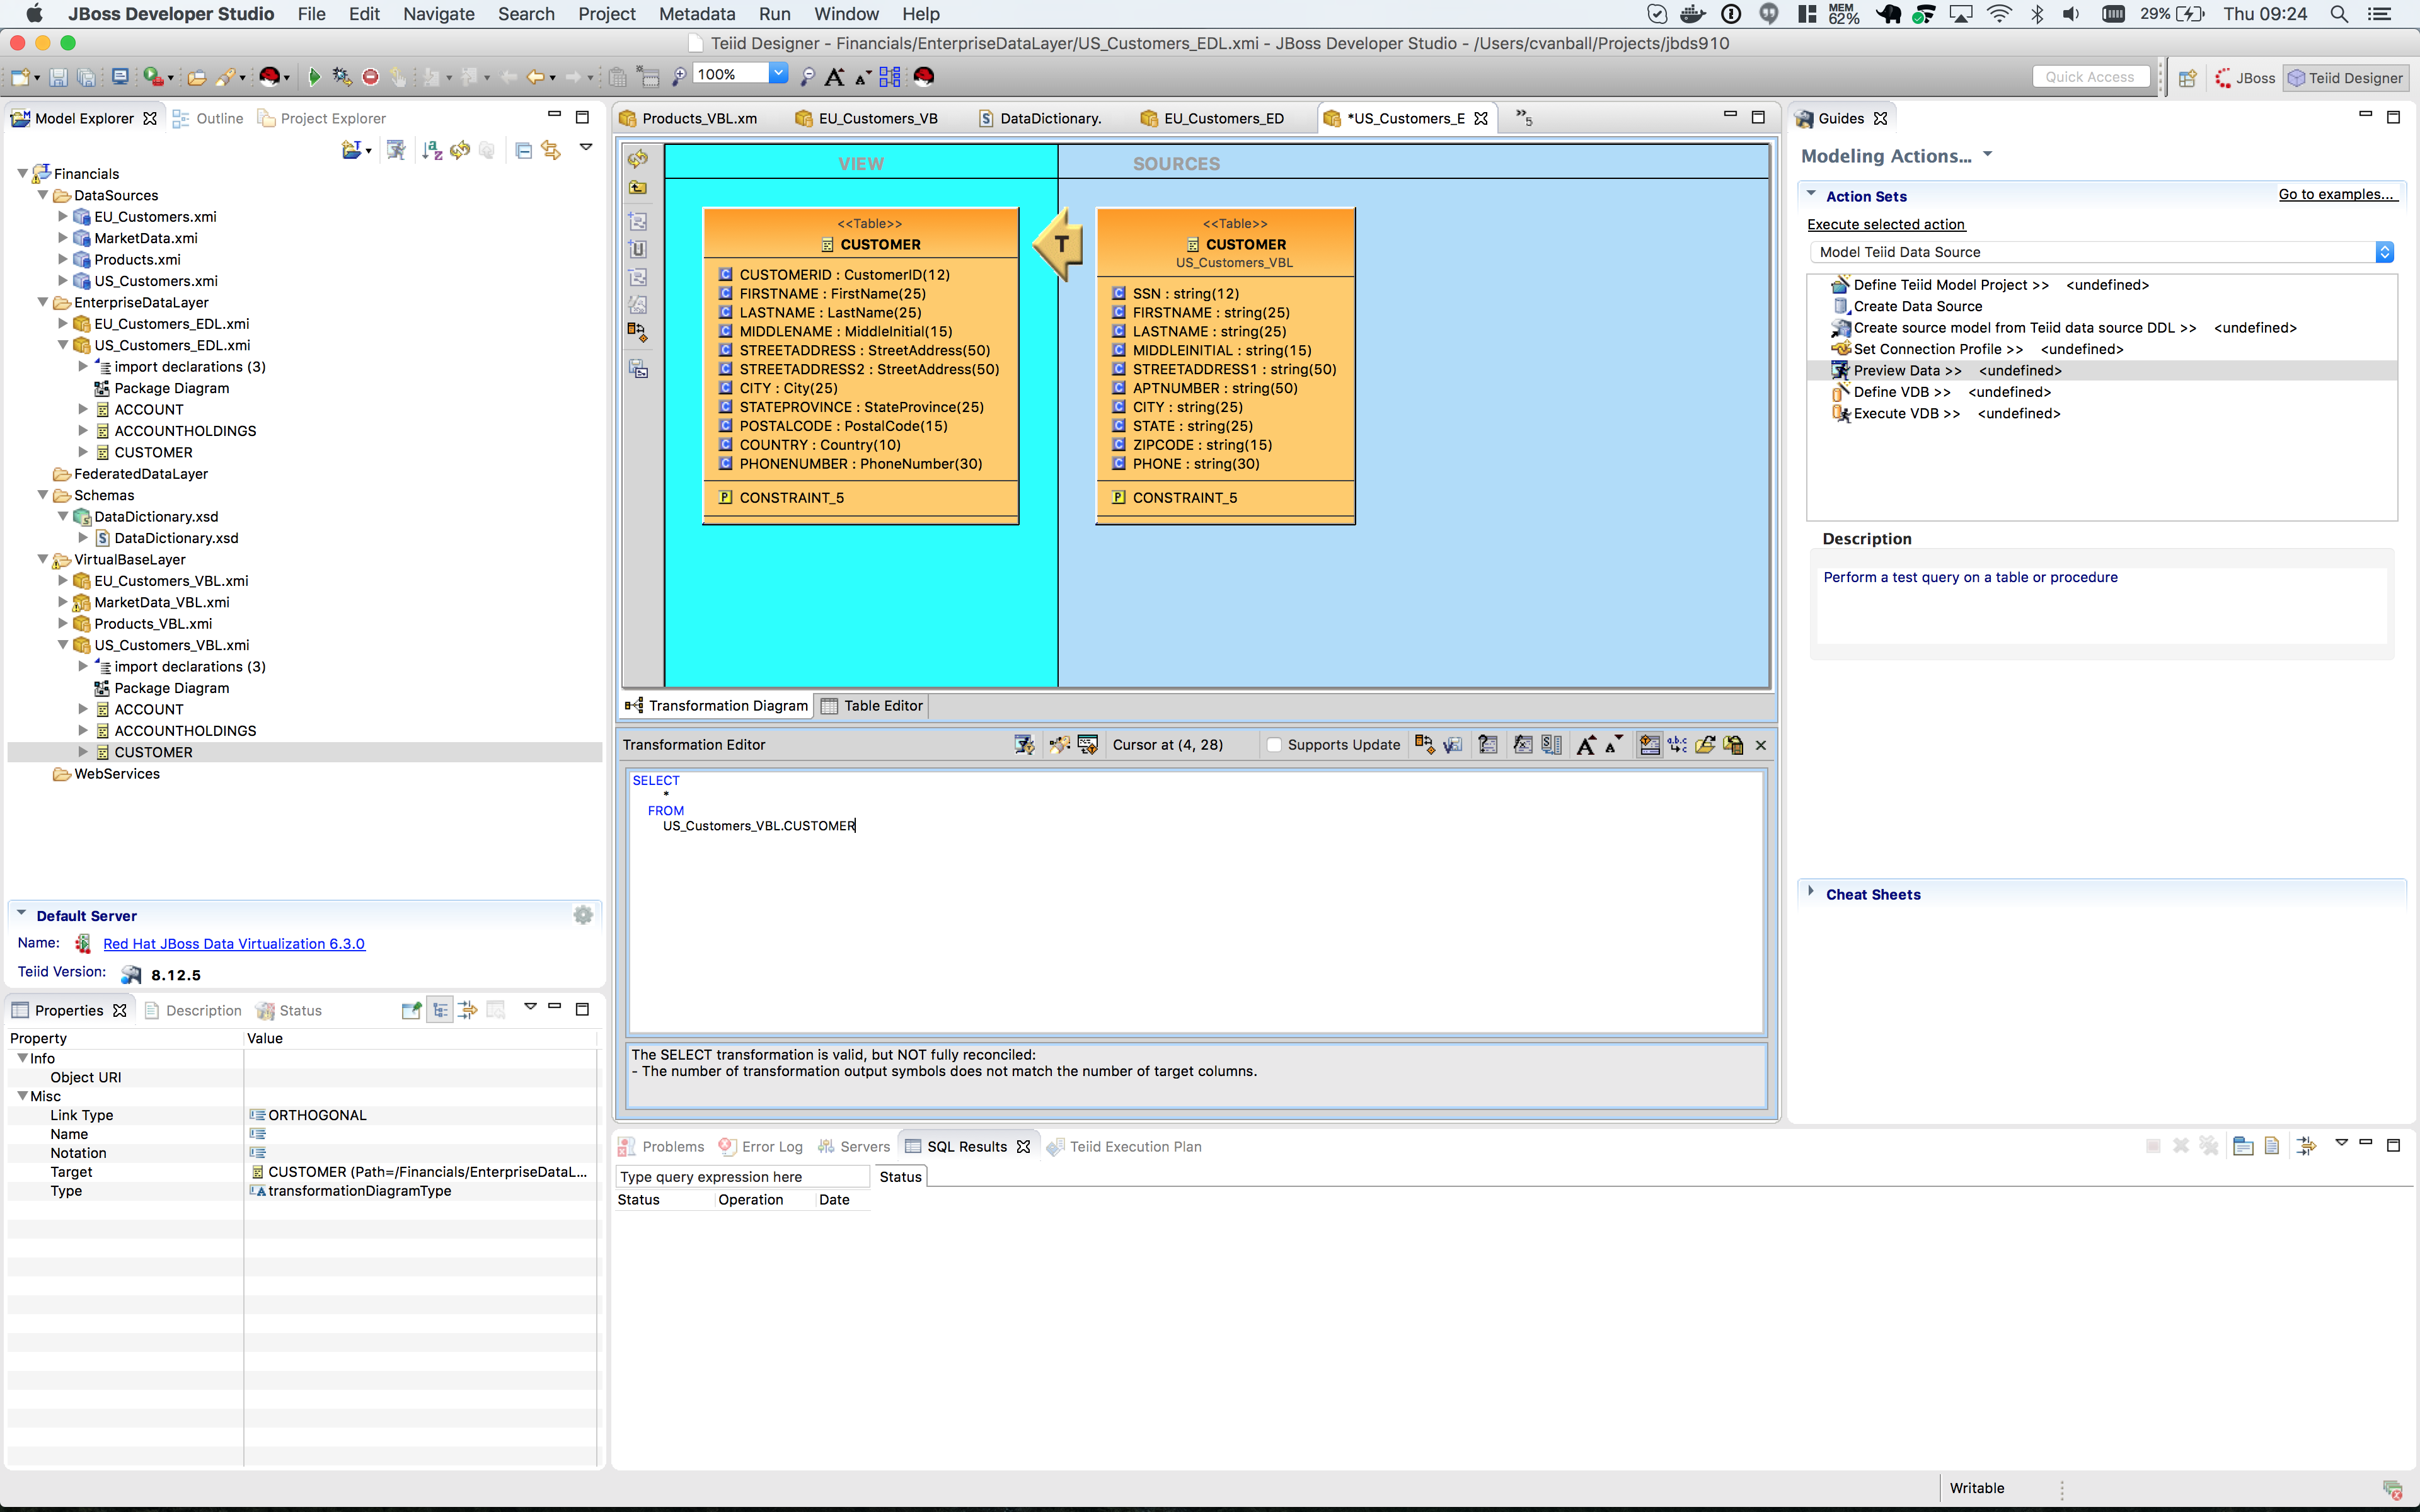Click the green Run toolbar icon
The height and width of the screenshot is (1512, 2420).
314,77
